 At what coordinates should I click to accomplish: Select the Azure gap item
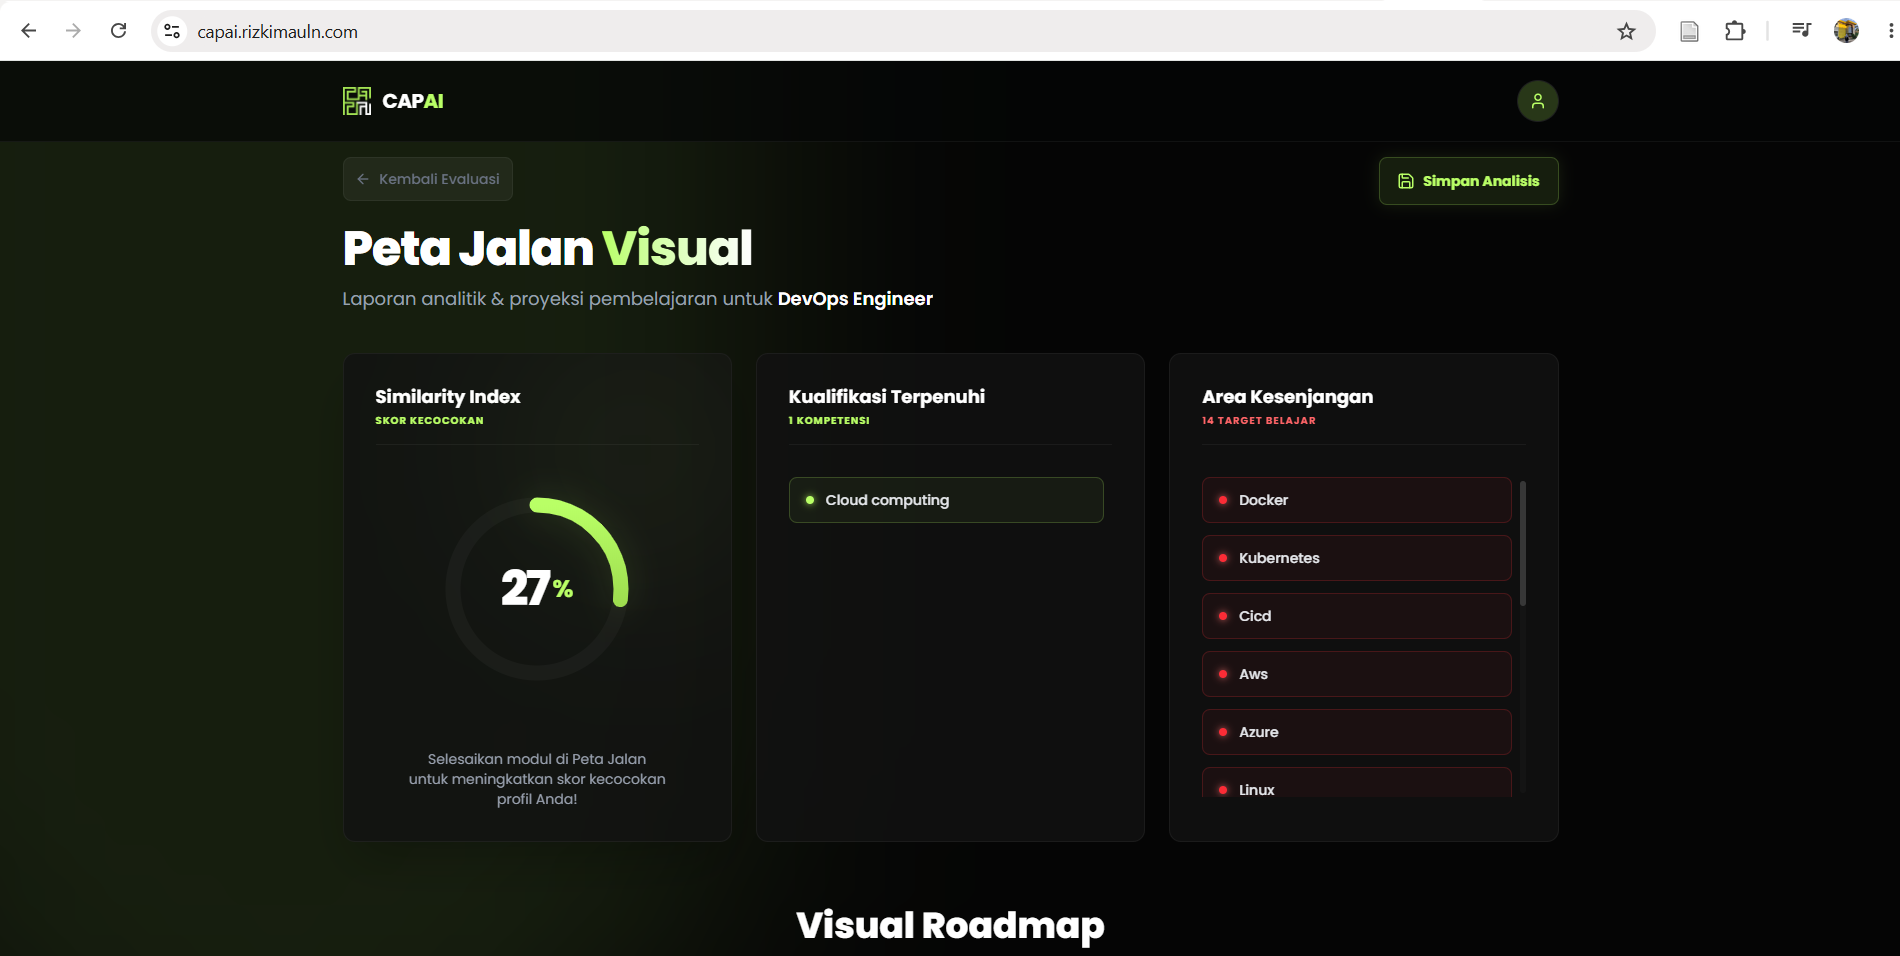click(x=1356, y=732)
